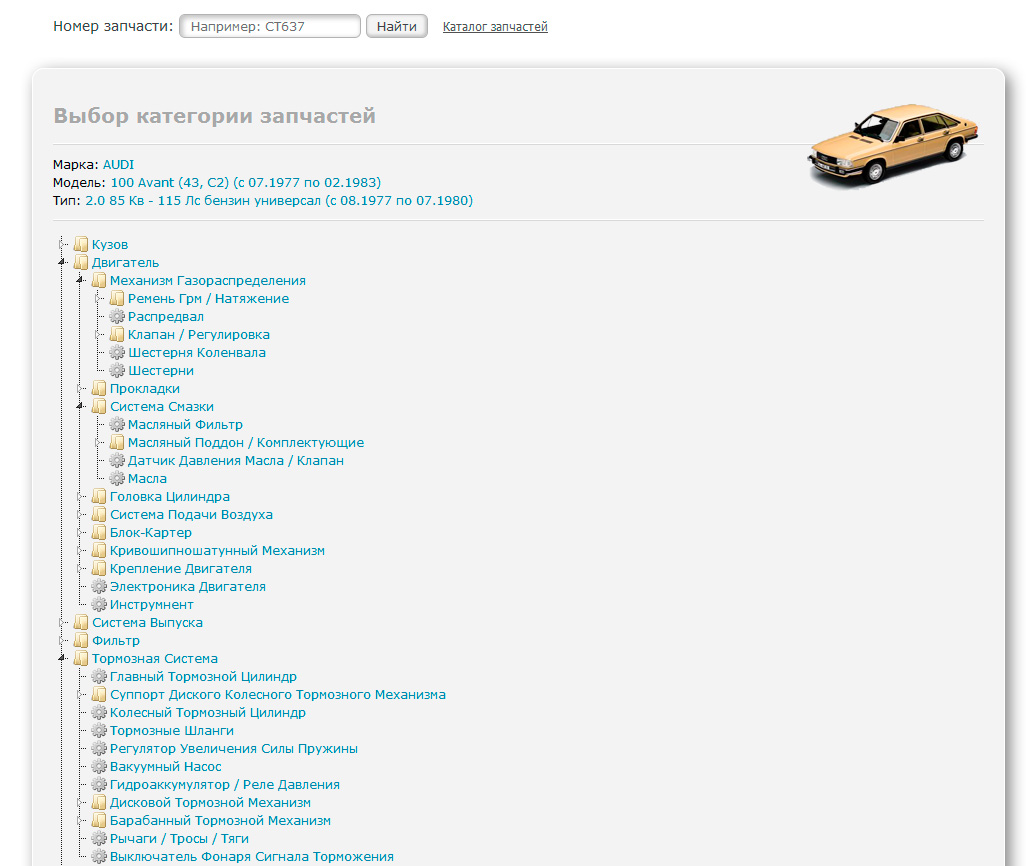The width and height of the screenshot is (1036, 866).
Task: Select Главный Тормозной Цилиндр in the tree
Action: point(203,677)
